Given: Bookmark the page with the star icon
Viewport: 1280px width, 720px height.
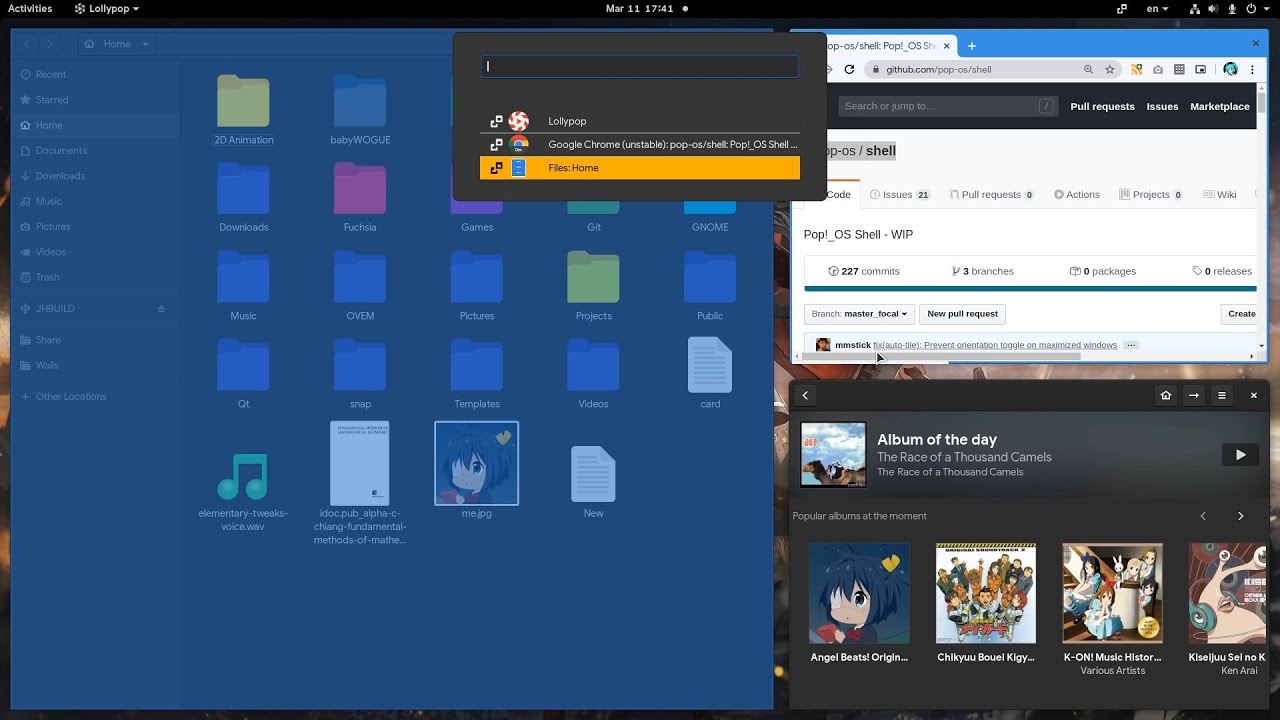Looking at the screenshot, I should (1110, 70).
